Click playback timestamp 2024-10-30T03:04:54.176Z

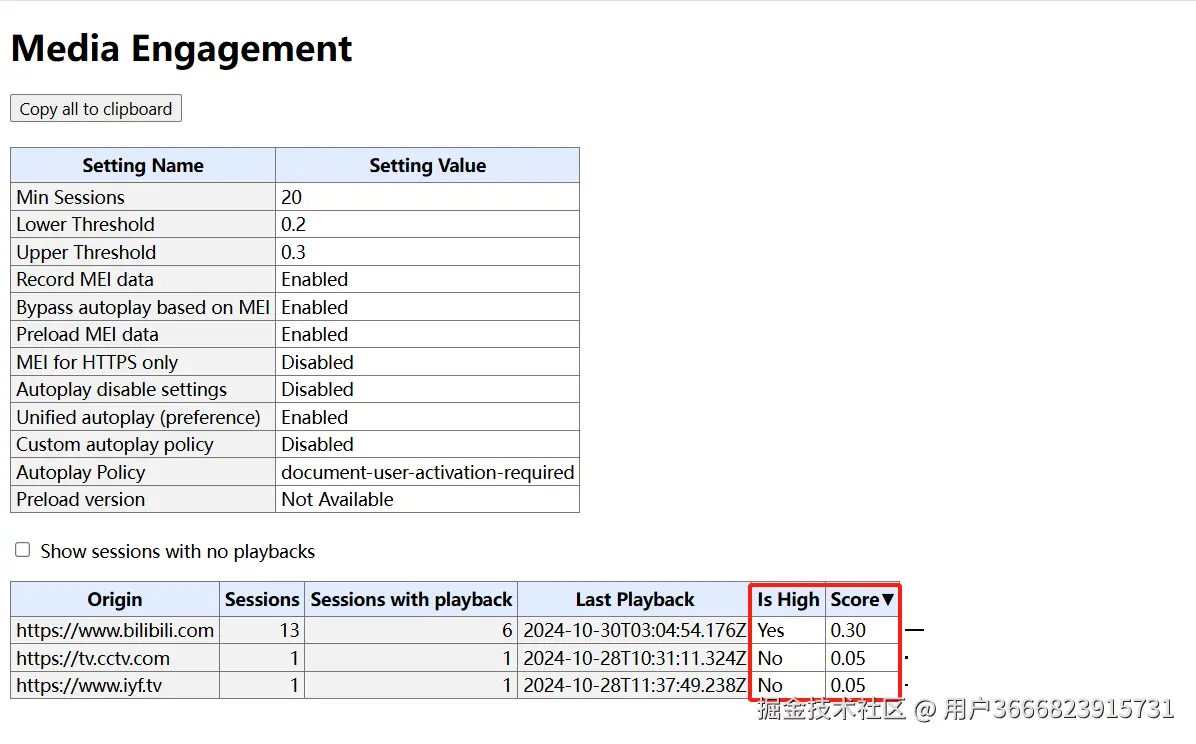635,630
